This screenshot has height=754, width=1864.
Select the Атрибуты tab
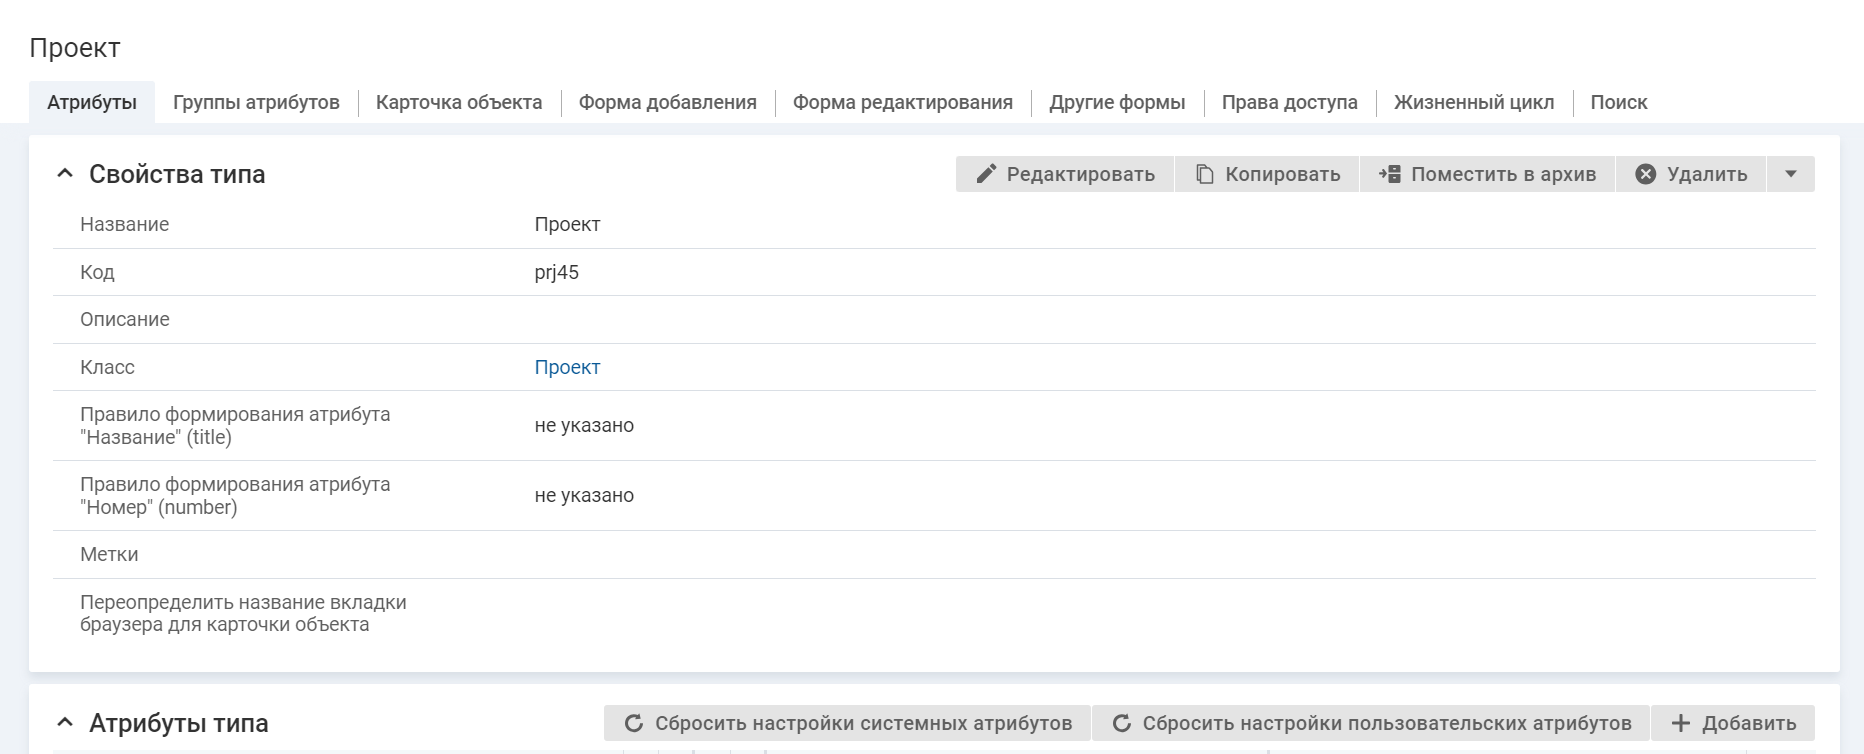click(92, 102)
